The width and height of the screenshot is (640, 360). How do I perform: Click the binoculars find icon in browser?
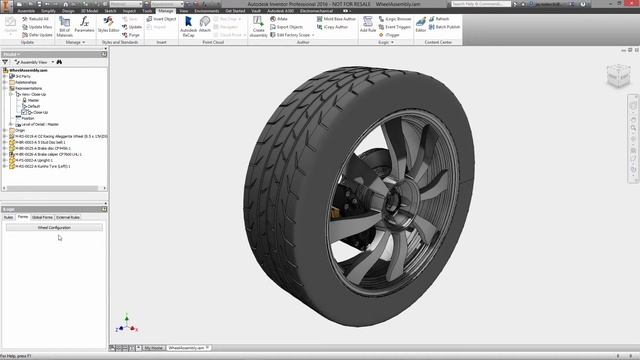tap(59, 62)
